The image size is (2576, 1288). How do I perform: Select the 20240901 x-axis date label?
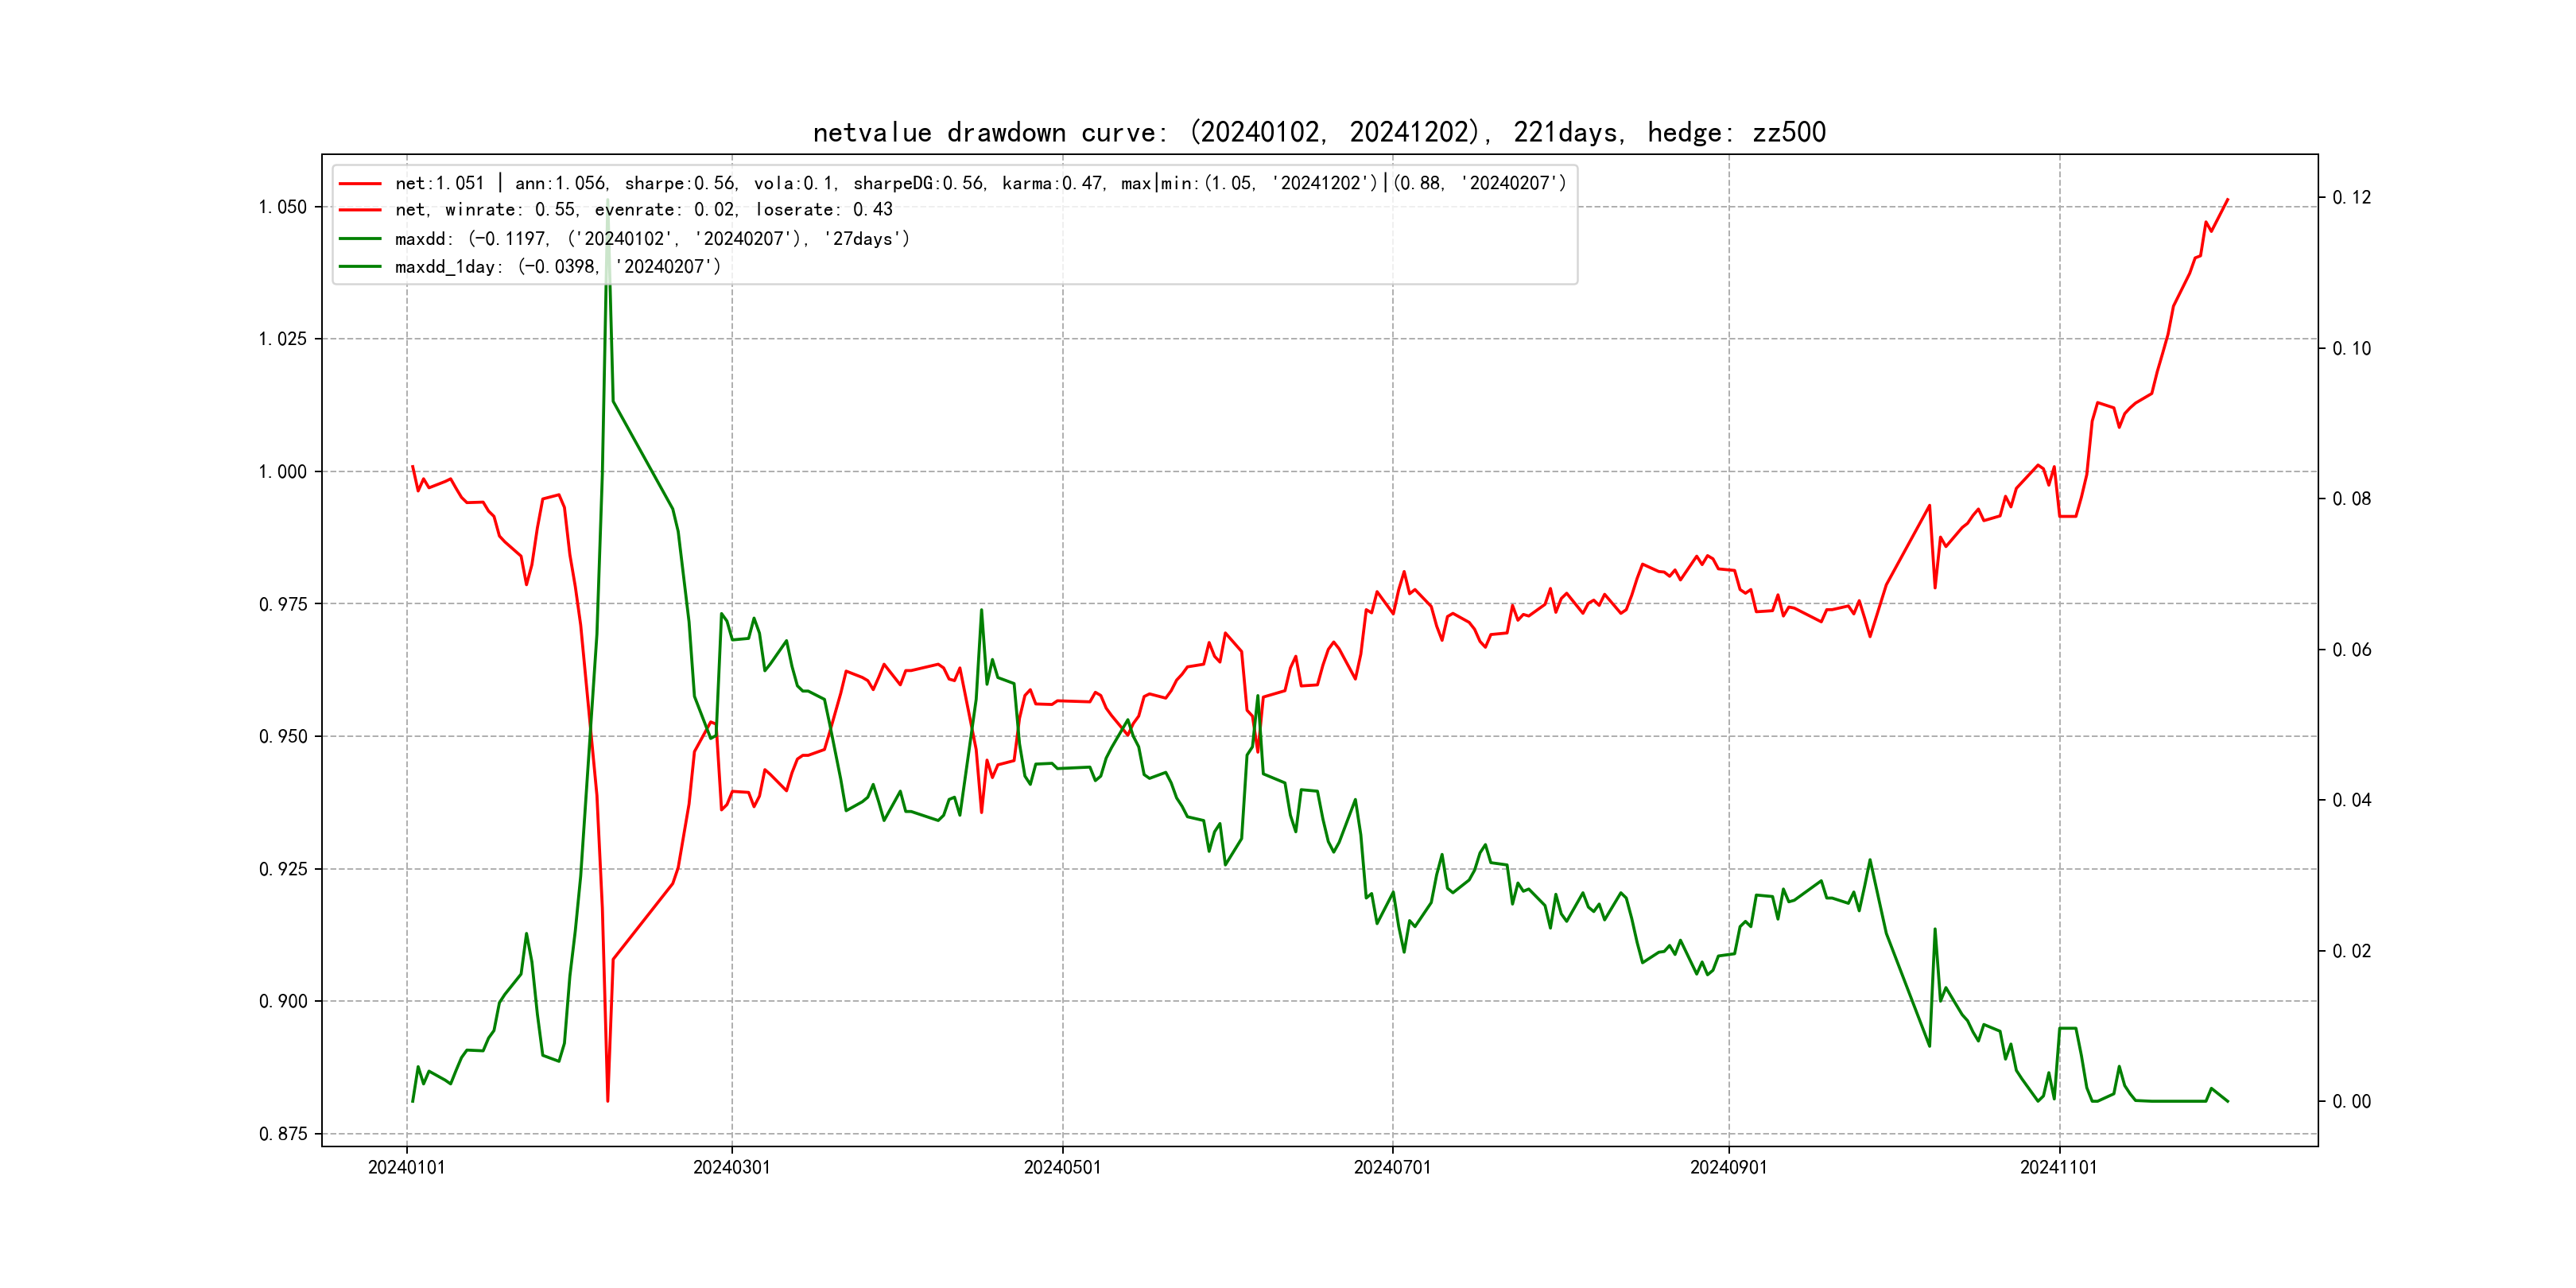1728,1167
